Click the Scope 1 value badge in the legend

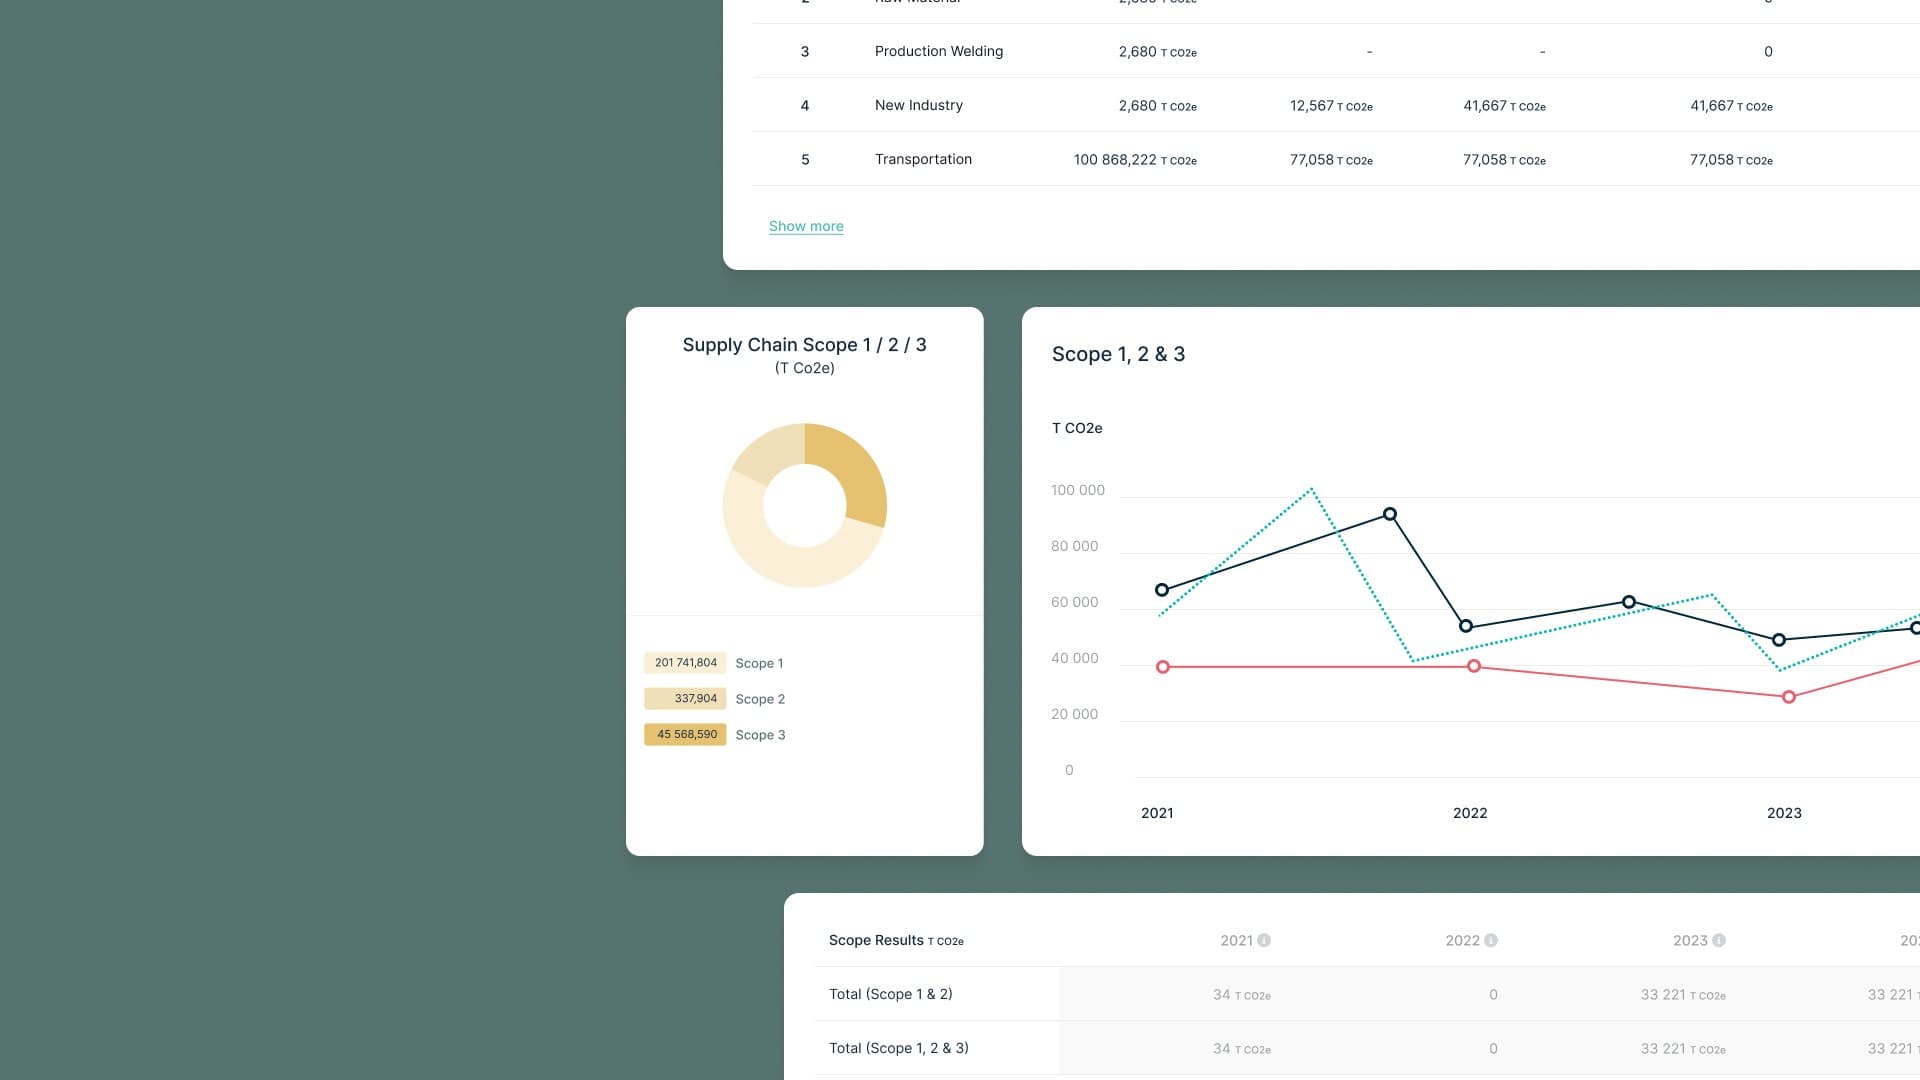click(685, 662)
